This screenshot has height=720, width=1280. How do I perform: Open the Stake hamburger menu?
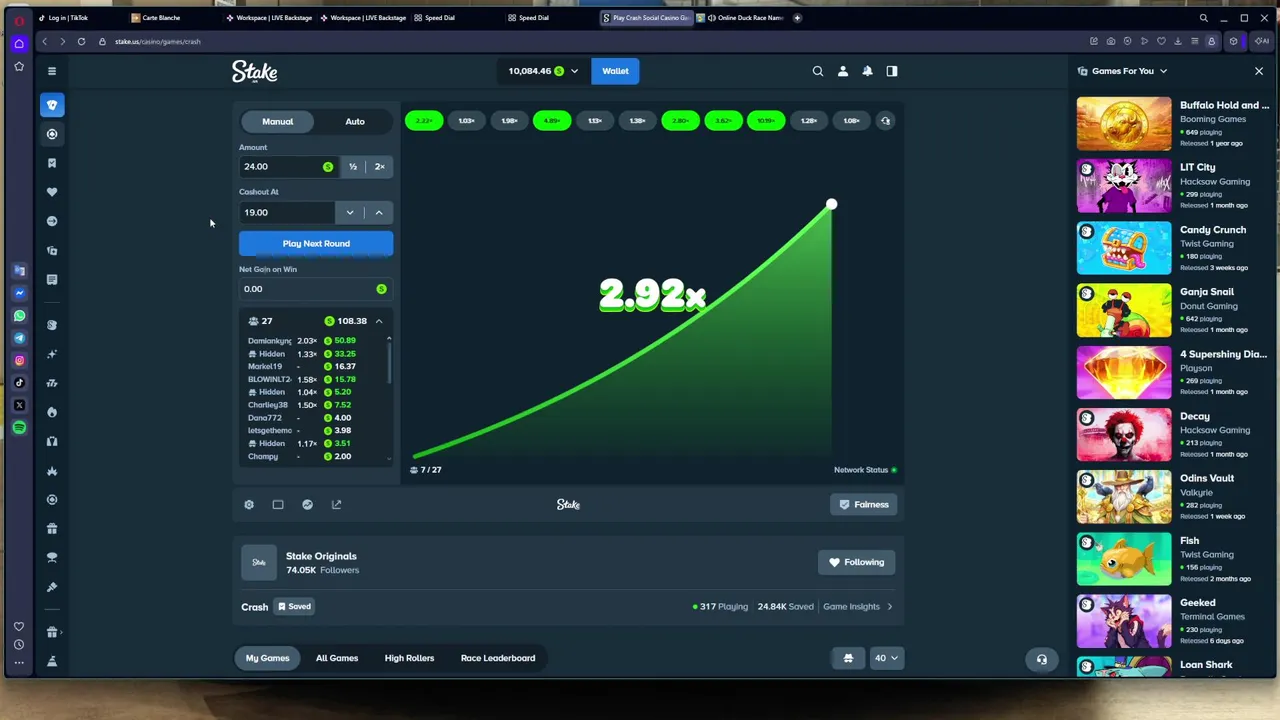coord(52,71)
